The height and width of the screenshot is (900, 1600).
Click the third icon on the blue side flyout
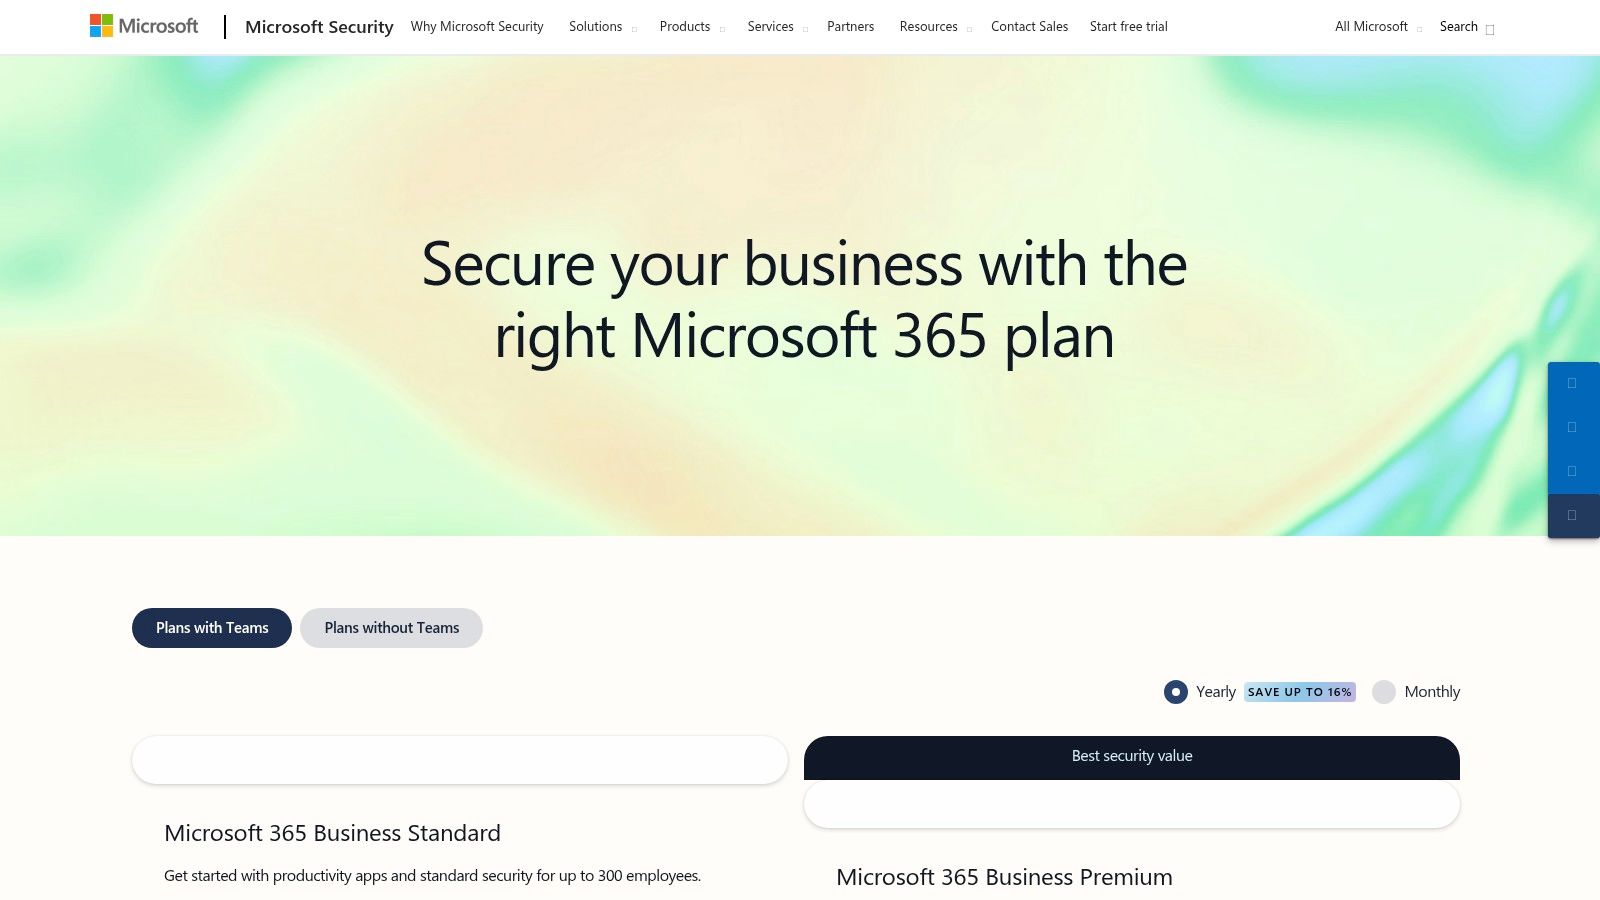tap(1573, 472)
